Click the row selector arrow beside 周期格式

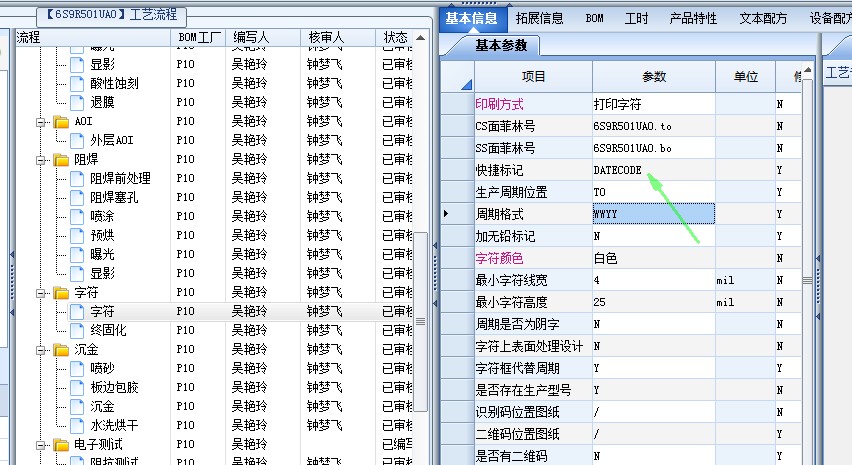[446, 214]
